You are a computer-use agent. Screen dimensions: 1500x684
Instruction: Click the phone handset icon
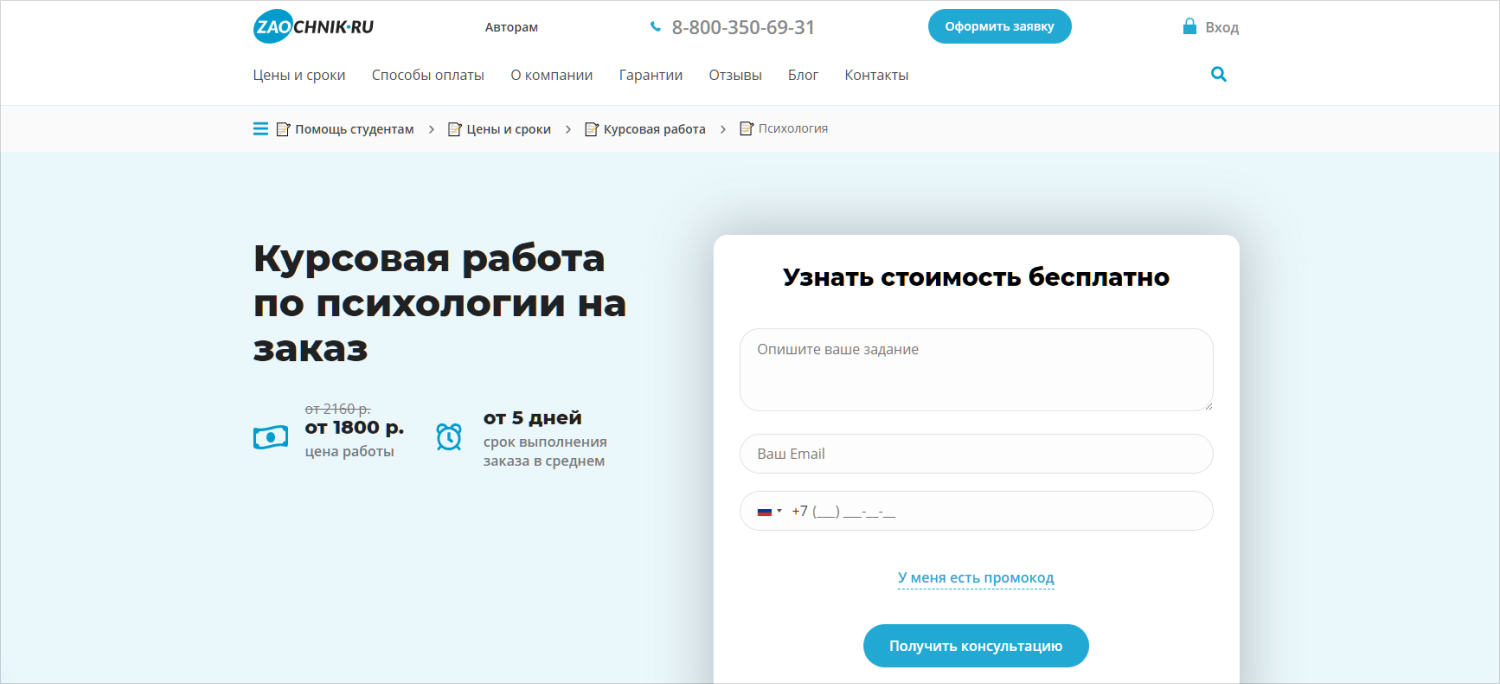(x=655, y=27)
